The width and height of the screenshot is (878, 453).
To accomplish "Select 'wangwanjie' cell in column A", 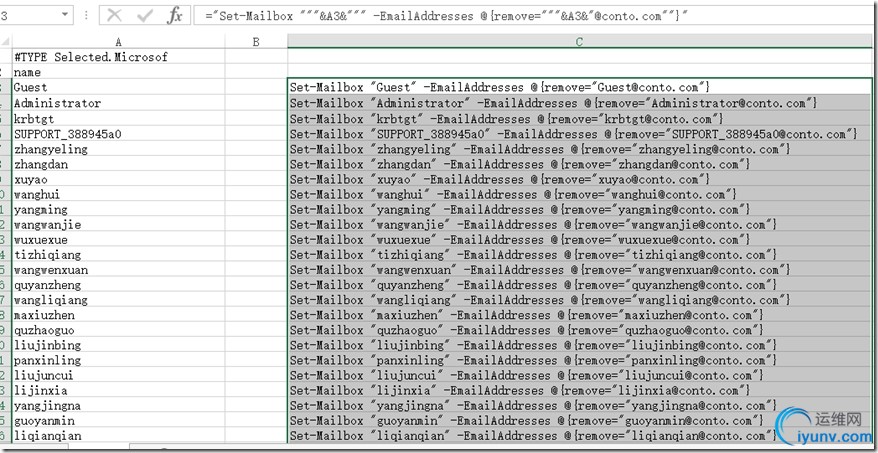I will coord(119,225).
